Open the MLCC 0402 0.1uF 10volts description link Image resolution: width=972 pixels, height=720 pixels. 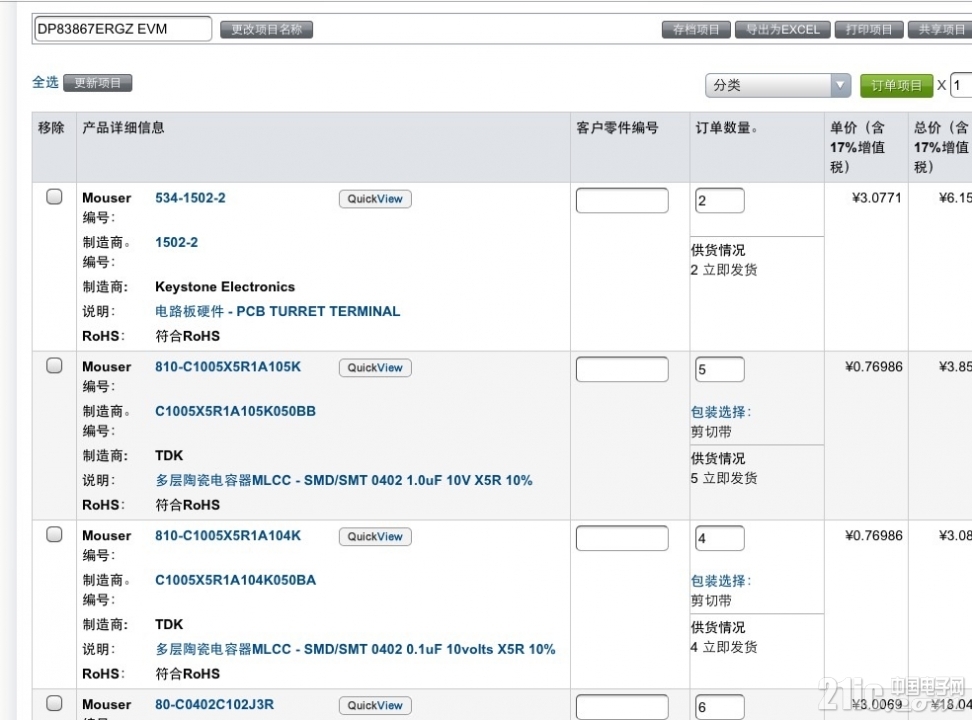click(x=355, y=649)
